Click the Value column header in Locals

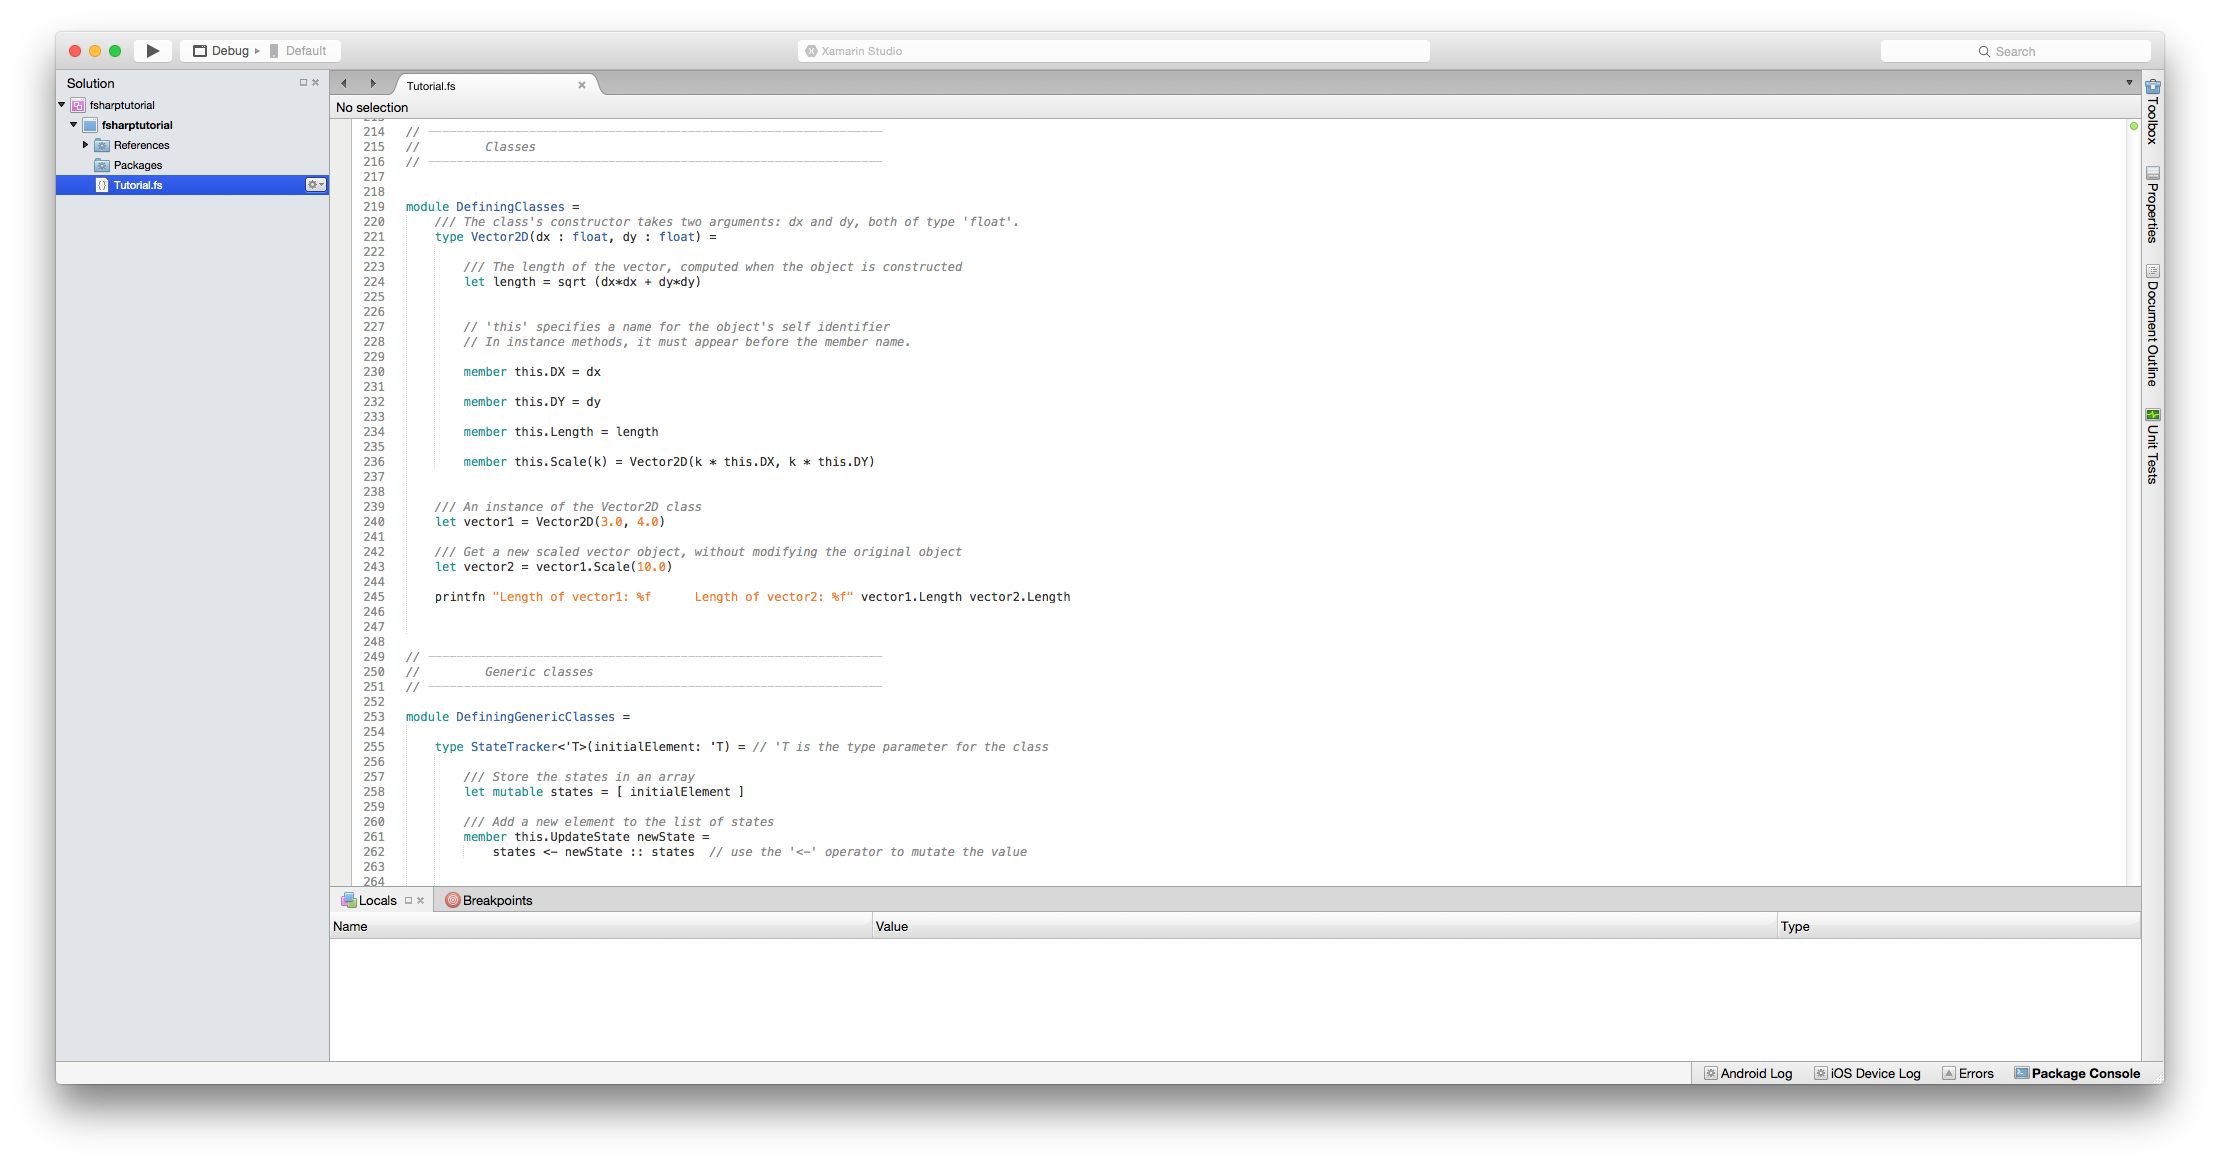pyautogui.click(x=1325, y=927)
